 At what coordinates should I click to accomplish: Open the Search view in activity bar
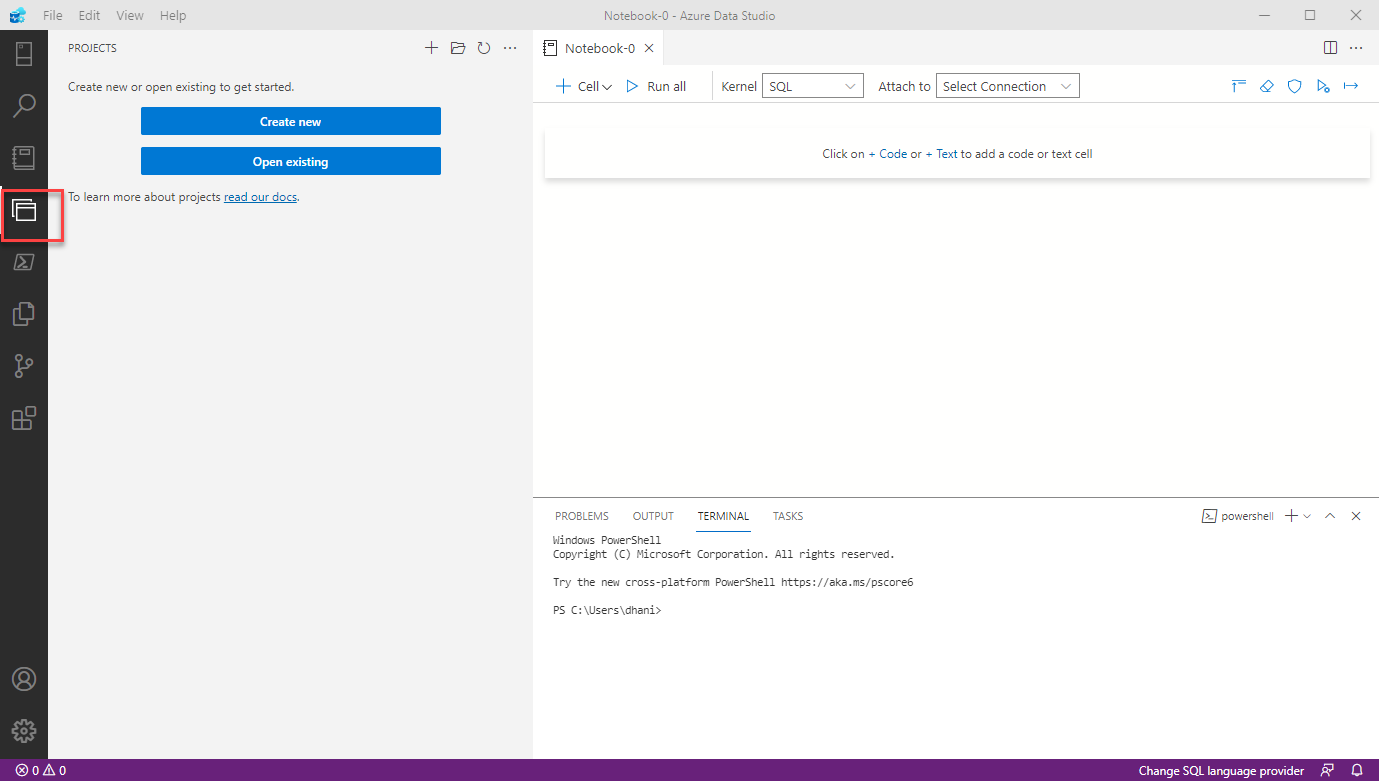coord(24,106)
